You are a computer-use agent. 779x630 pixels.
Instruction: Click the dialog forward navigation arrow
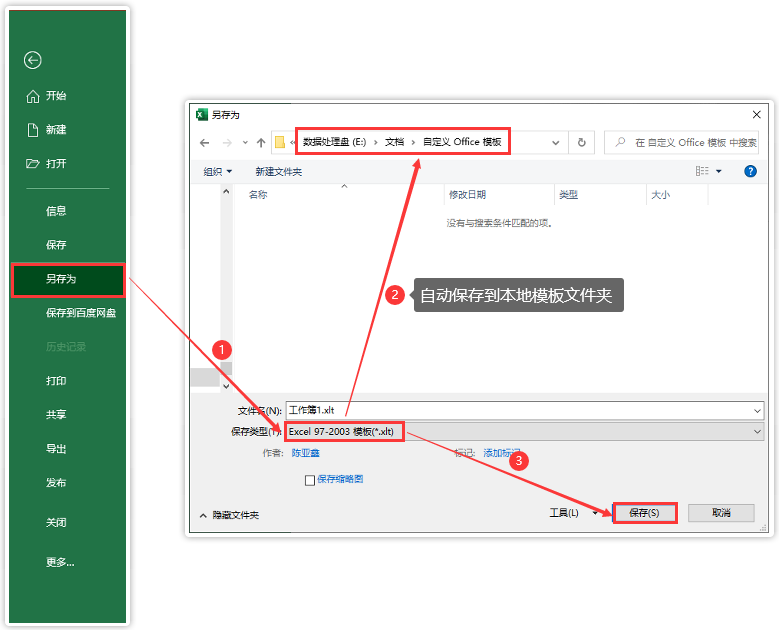(x=227, y=143)
